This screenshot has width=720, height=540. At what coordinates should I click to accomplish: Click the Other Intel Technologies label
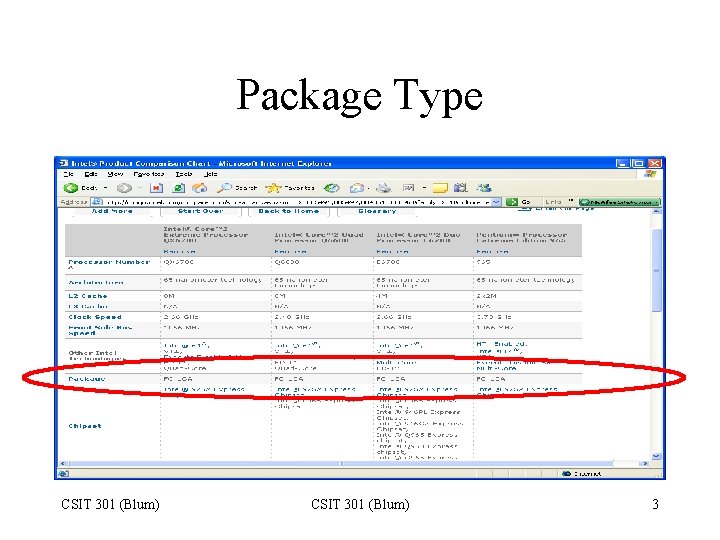point(96,355)
